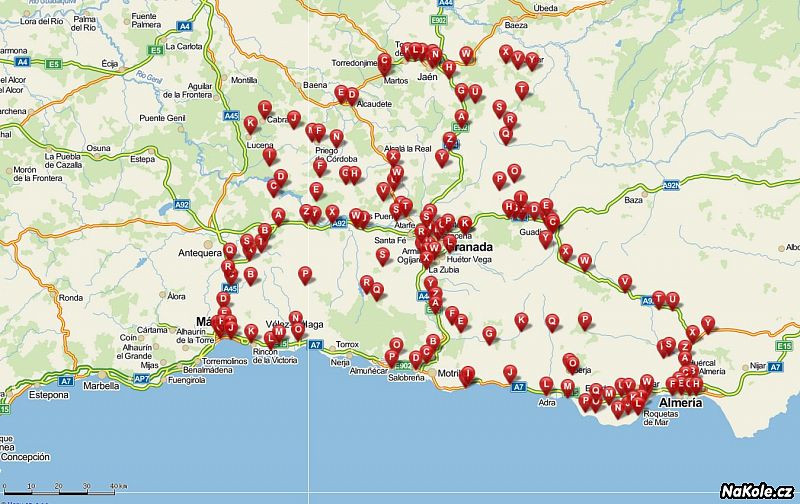Select the L marker above Adra

coord(546,385)
